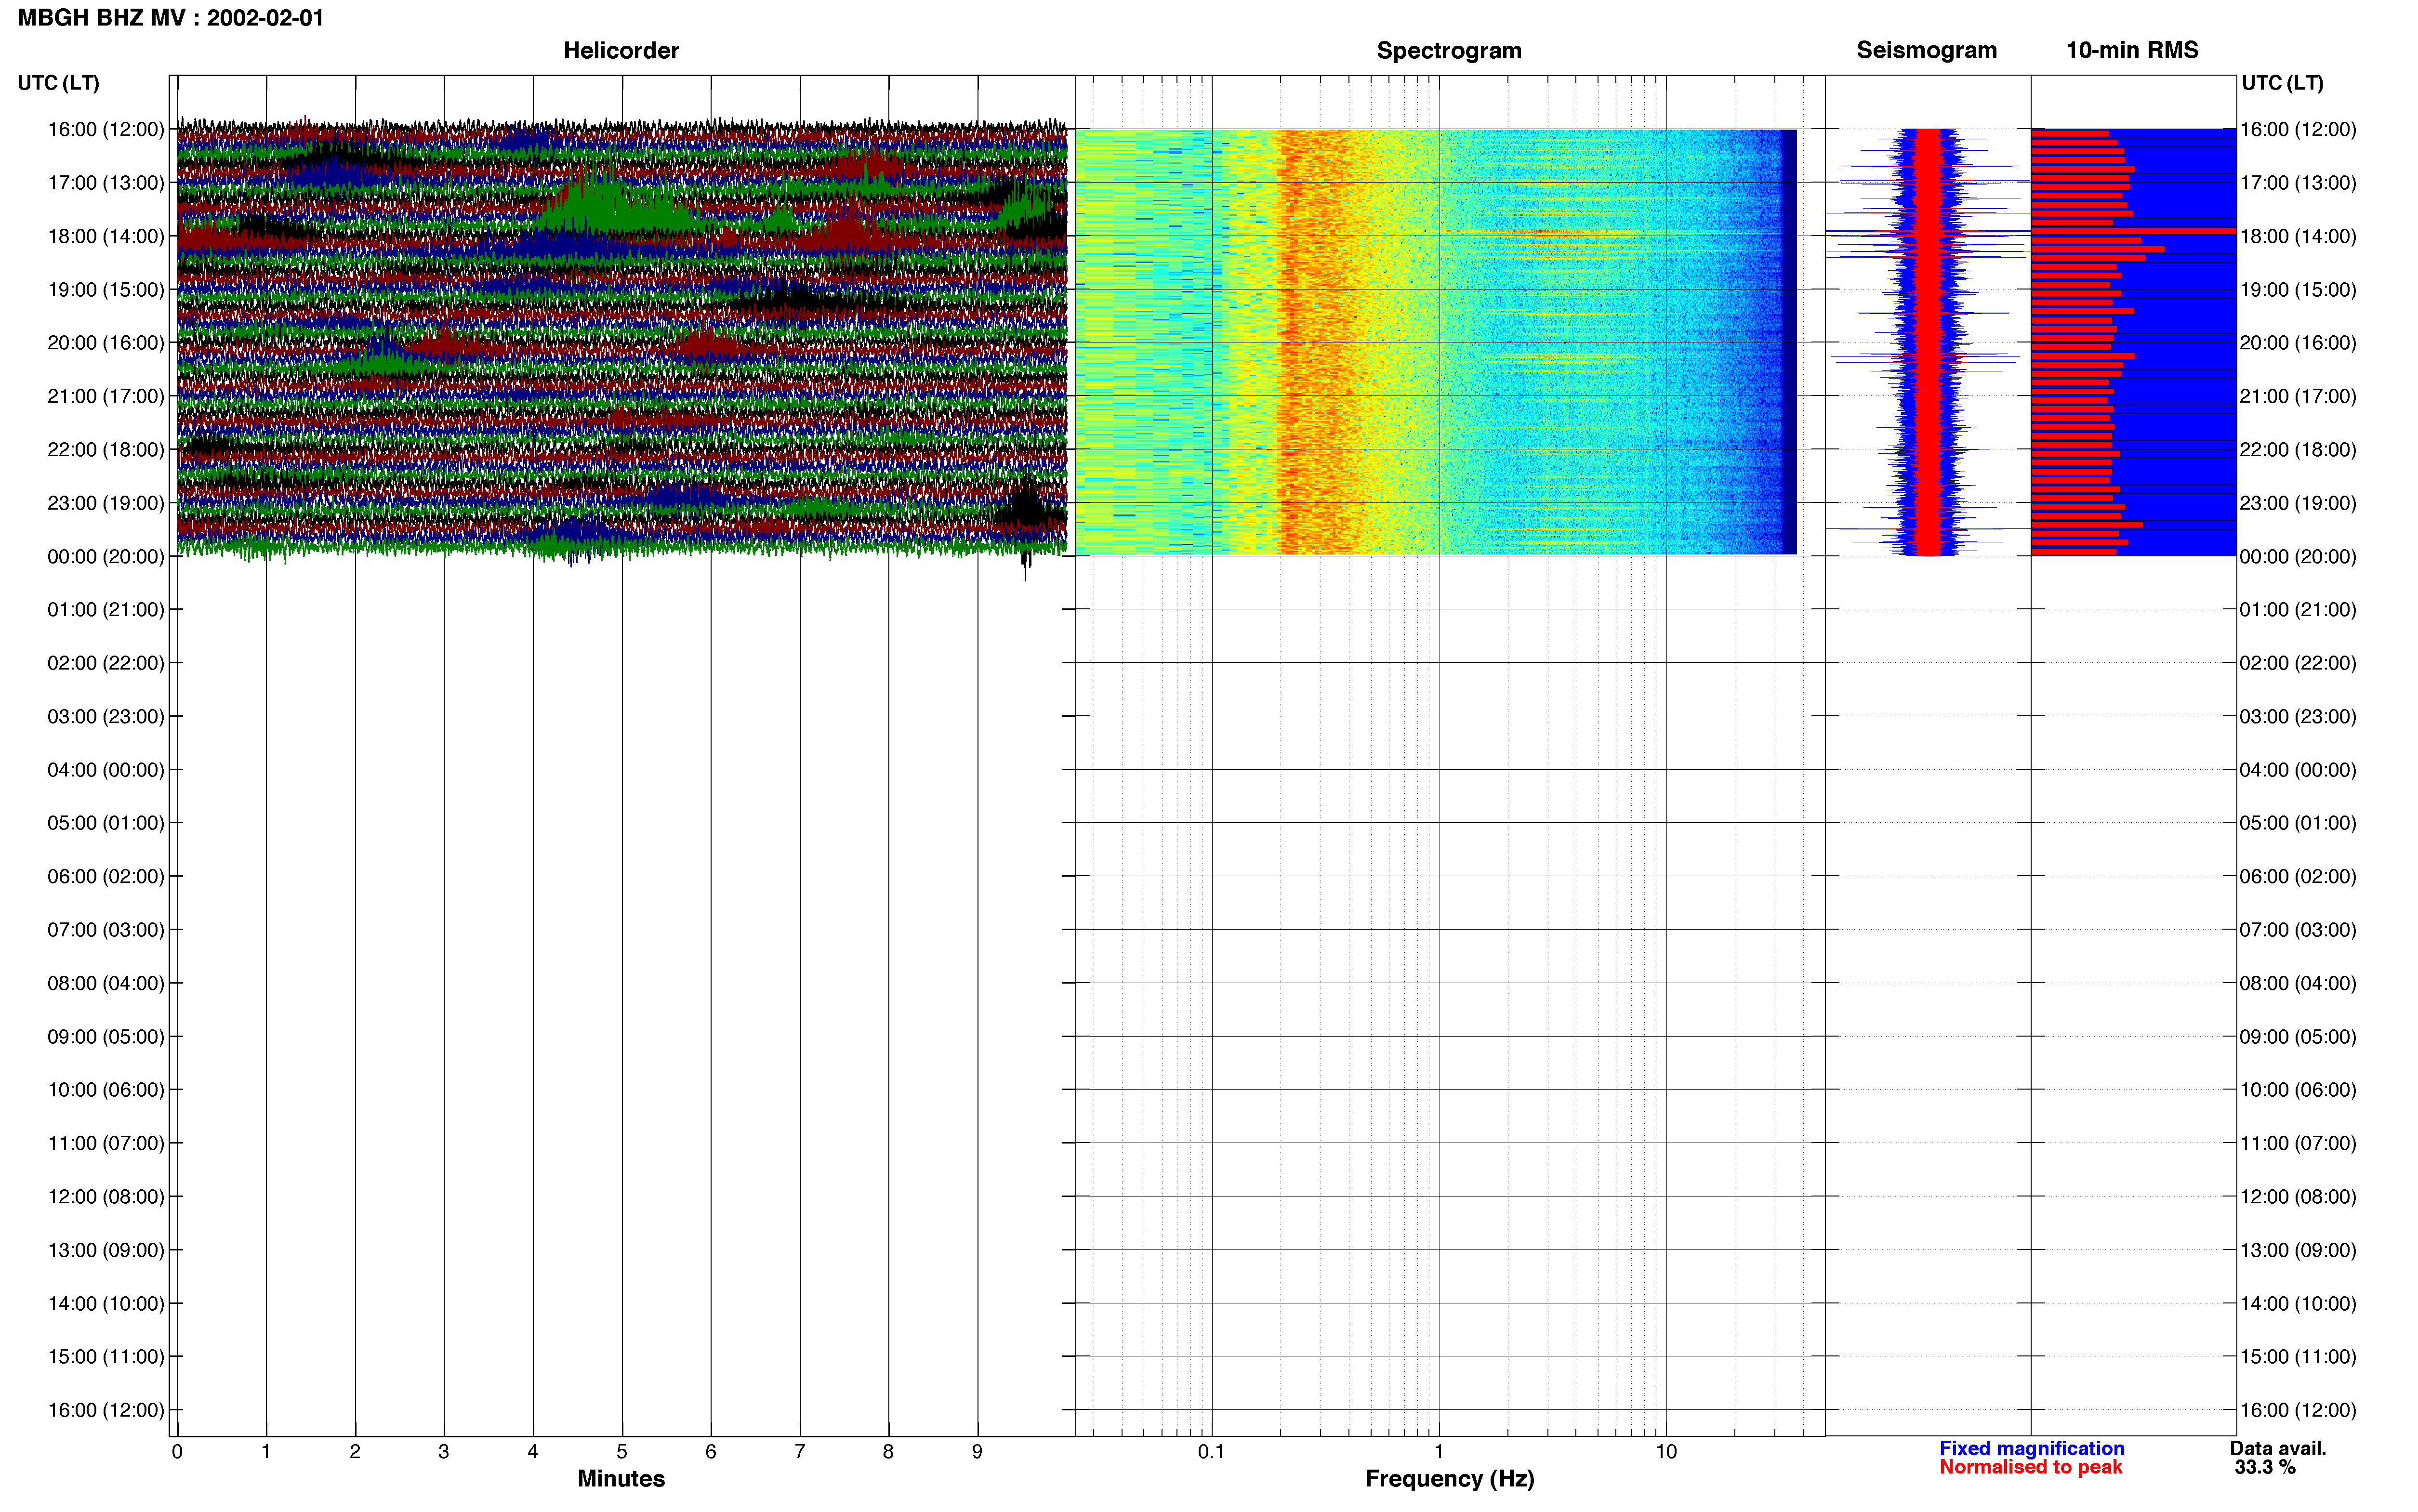Click the 'Frequency (Hz)' axis label
Image resolution: width=2418 pixels, height=1512 pixels.
(1449, 1479)
